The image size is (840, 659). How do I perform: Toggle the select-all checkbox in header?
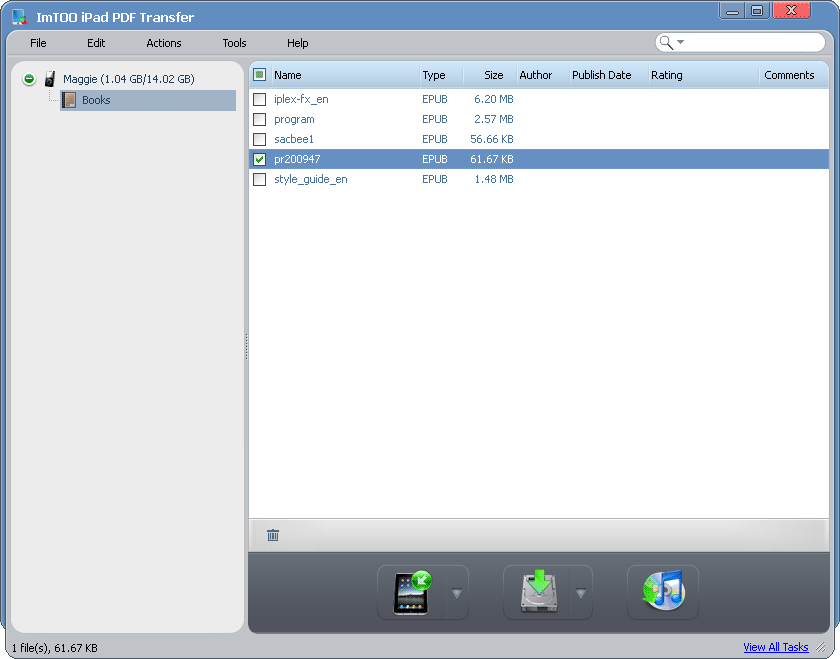pyautogui.click(x=259, y=74)
